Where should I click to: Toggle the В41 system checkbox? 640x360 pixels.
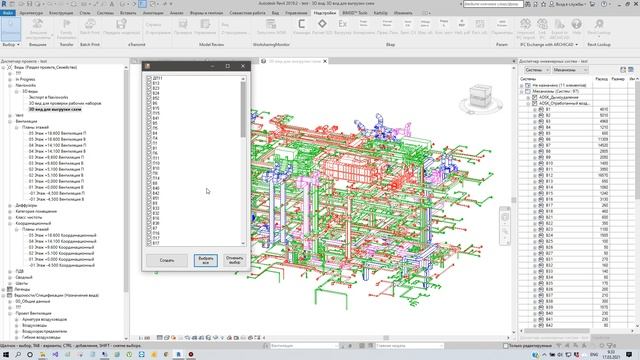(149, 118)
